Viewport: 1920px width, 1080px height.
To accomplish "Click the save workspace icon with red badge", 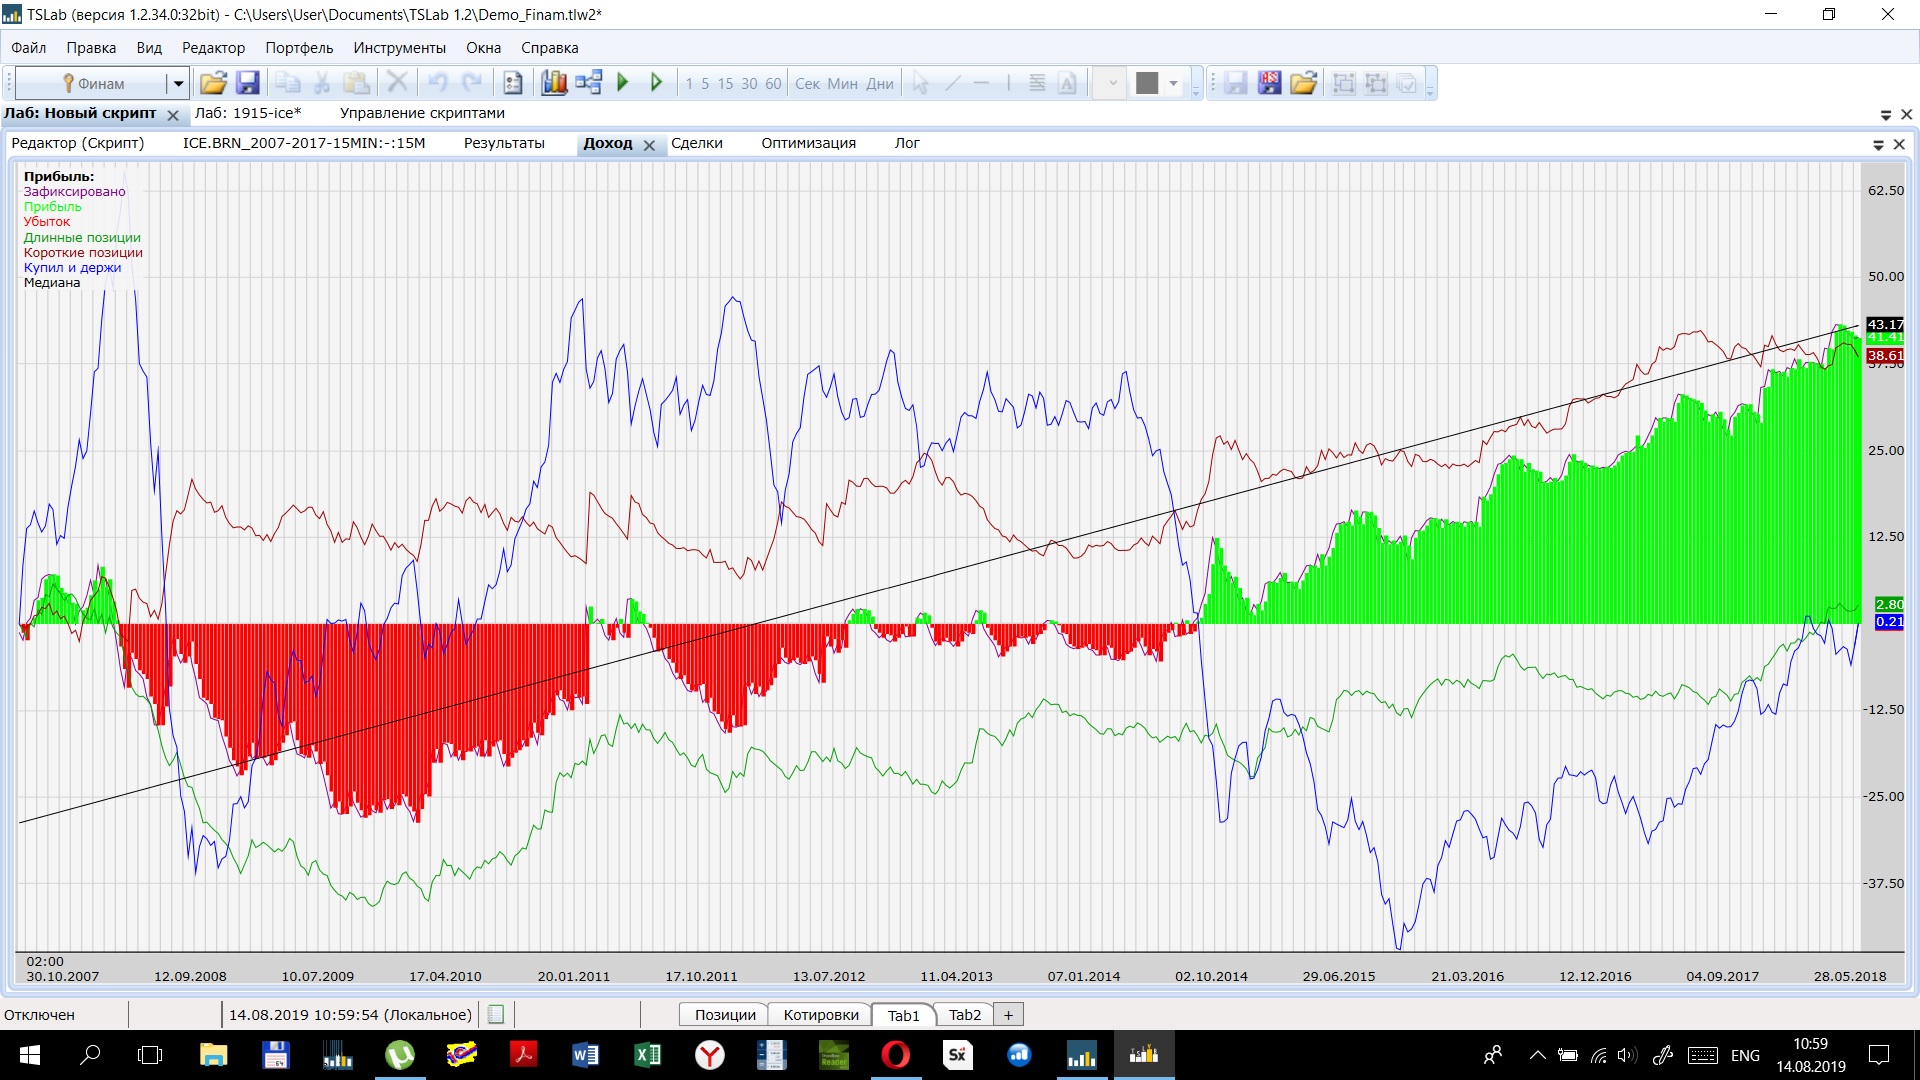I will (x=1269, y=83).
